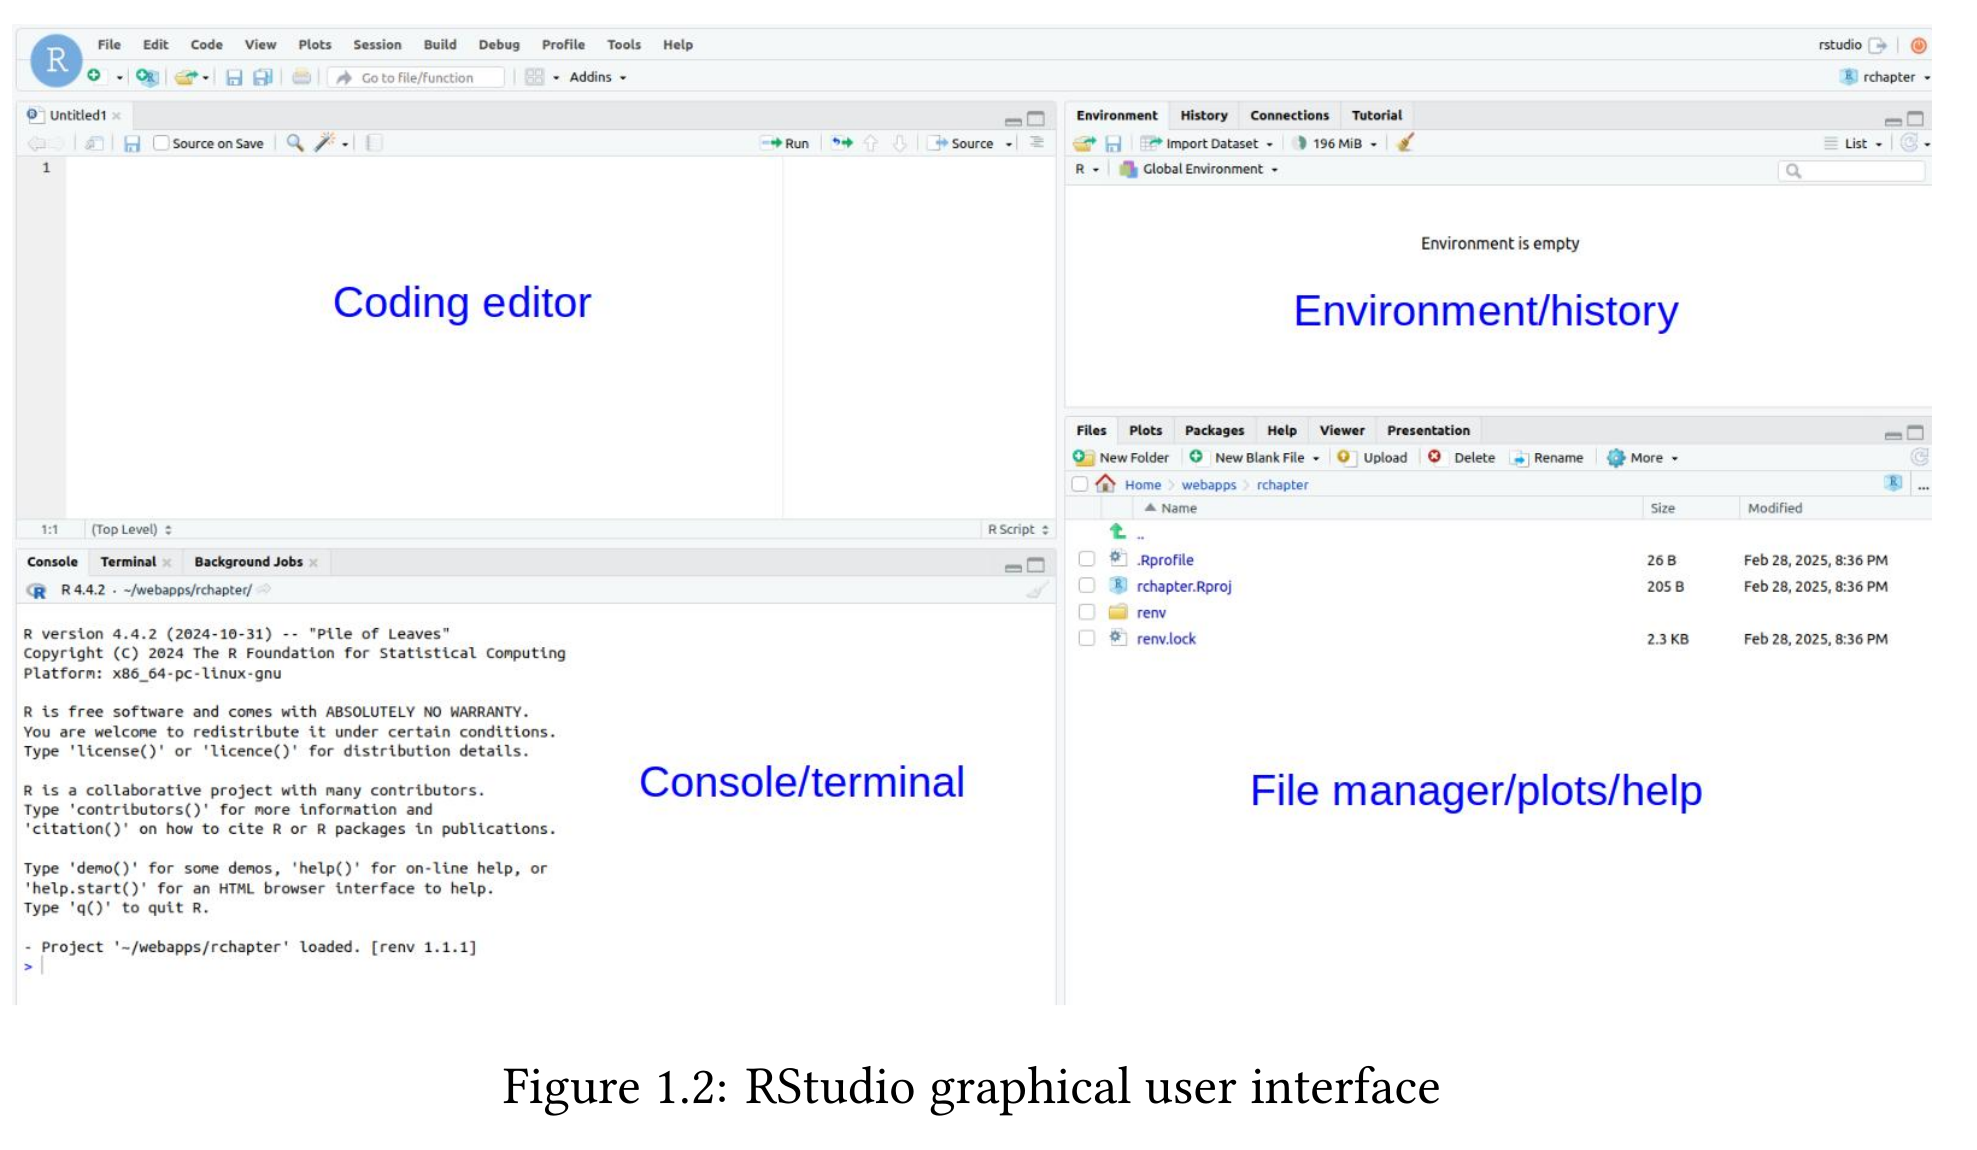The image size is (1977, 1150).
Task: Switch to the History tab
Action: pyautogui.click(x=1203, y=115)
